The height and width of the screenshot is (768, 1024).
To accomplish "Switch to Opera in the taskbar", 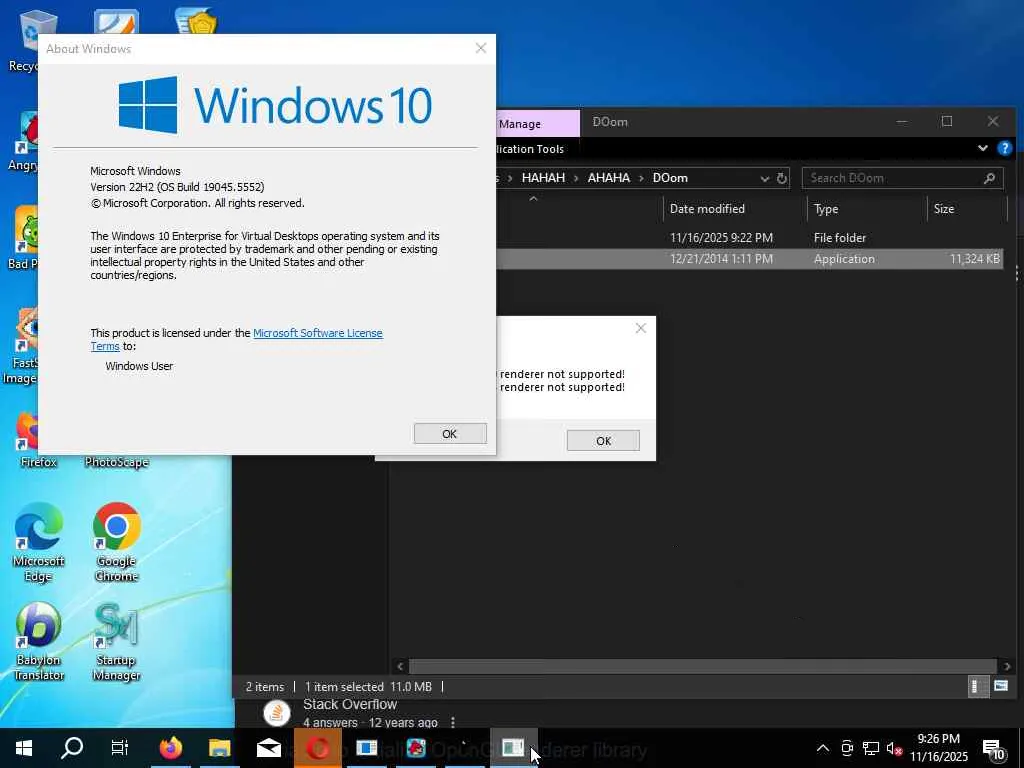I will [317, 748].
